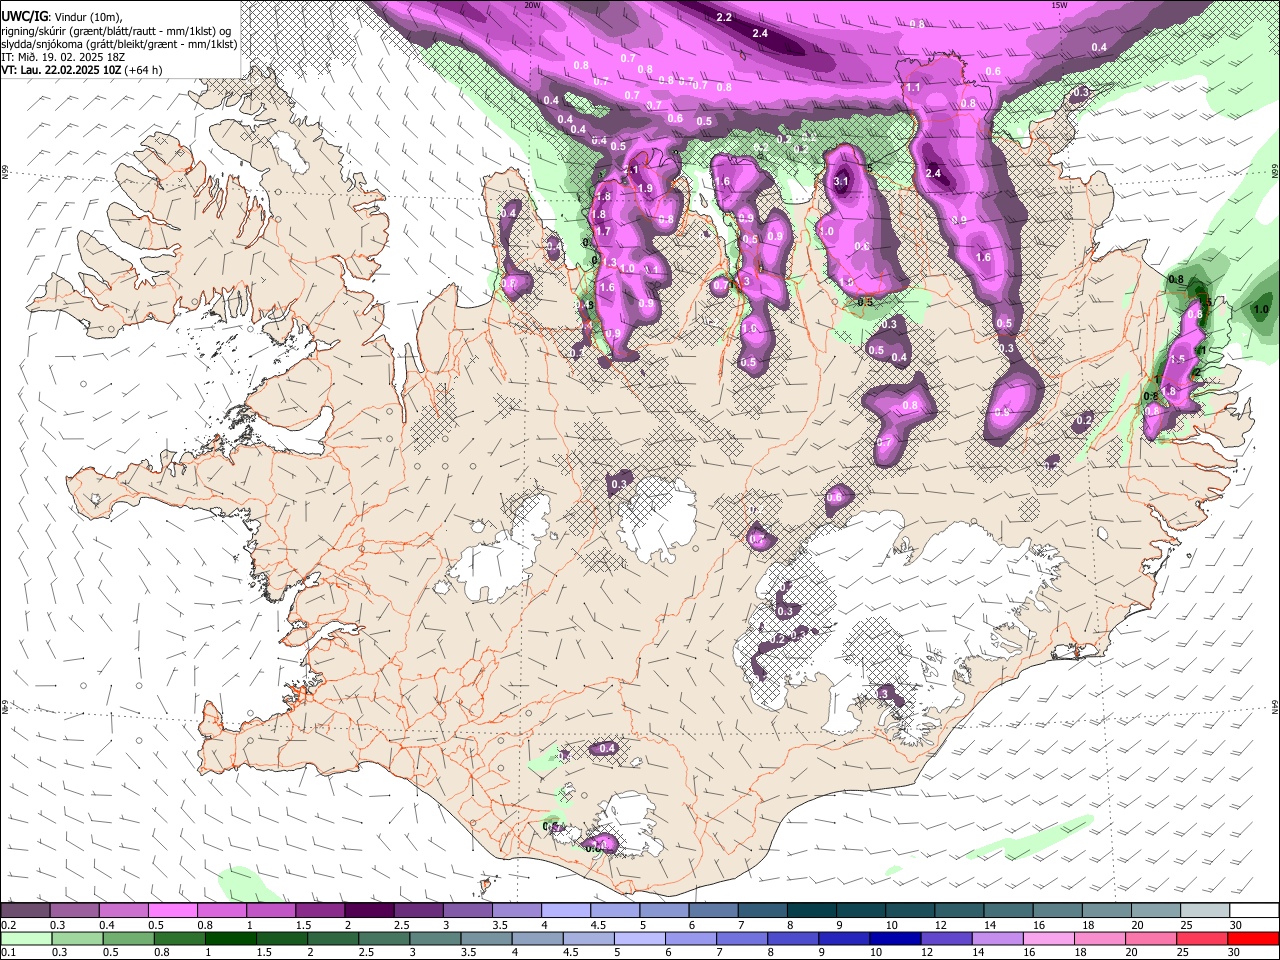Image resolution: width=1280 pixels, height=960 pixels.
Task: Click the coral red rain swatch labeled 25
Action: (x=1203, y=938)
